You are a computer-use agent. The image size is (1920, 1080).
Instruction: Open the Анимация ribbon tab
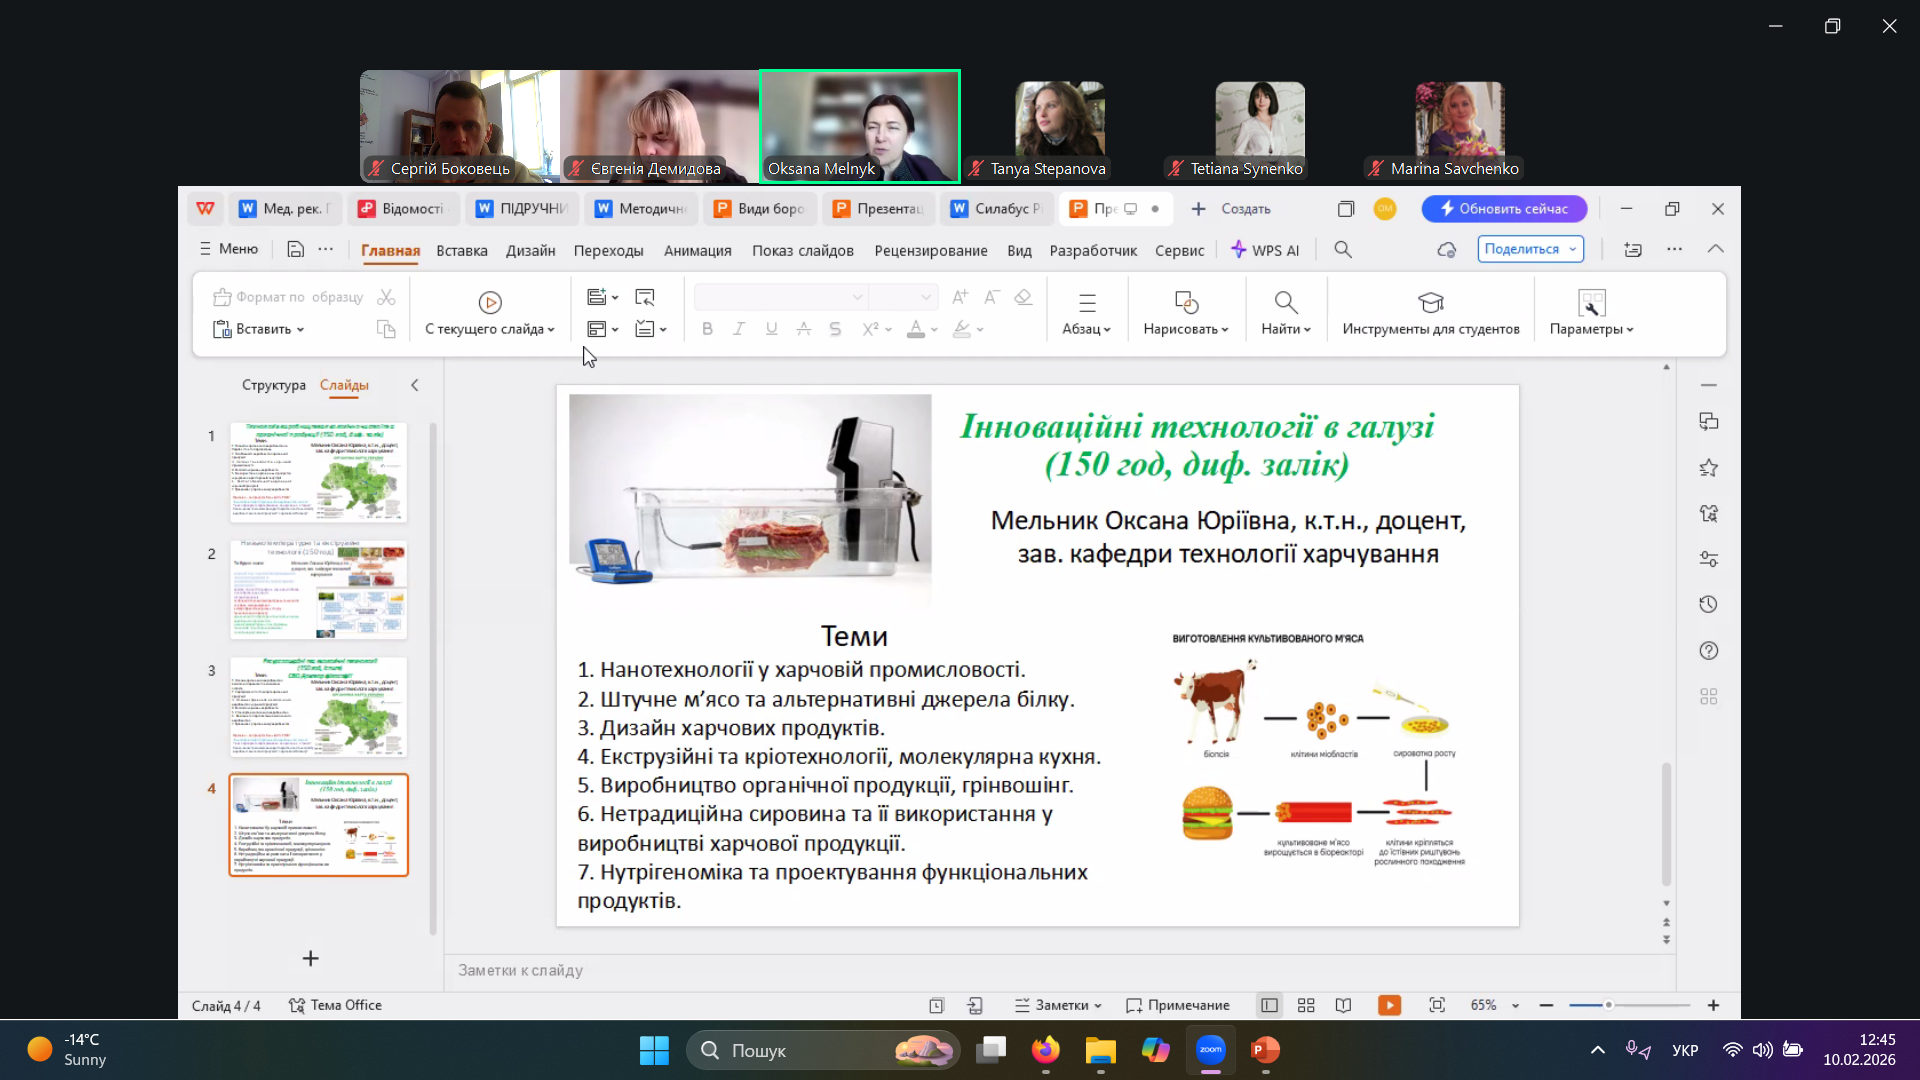tap(697, 250)
